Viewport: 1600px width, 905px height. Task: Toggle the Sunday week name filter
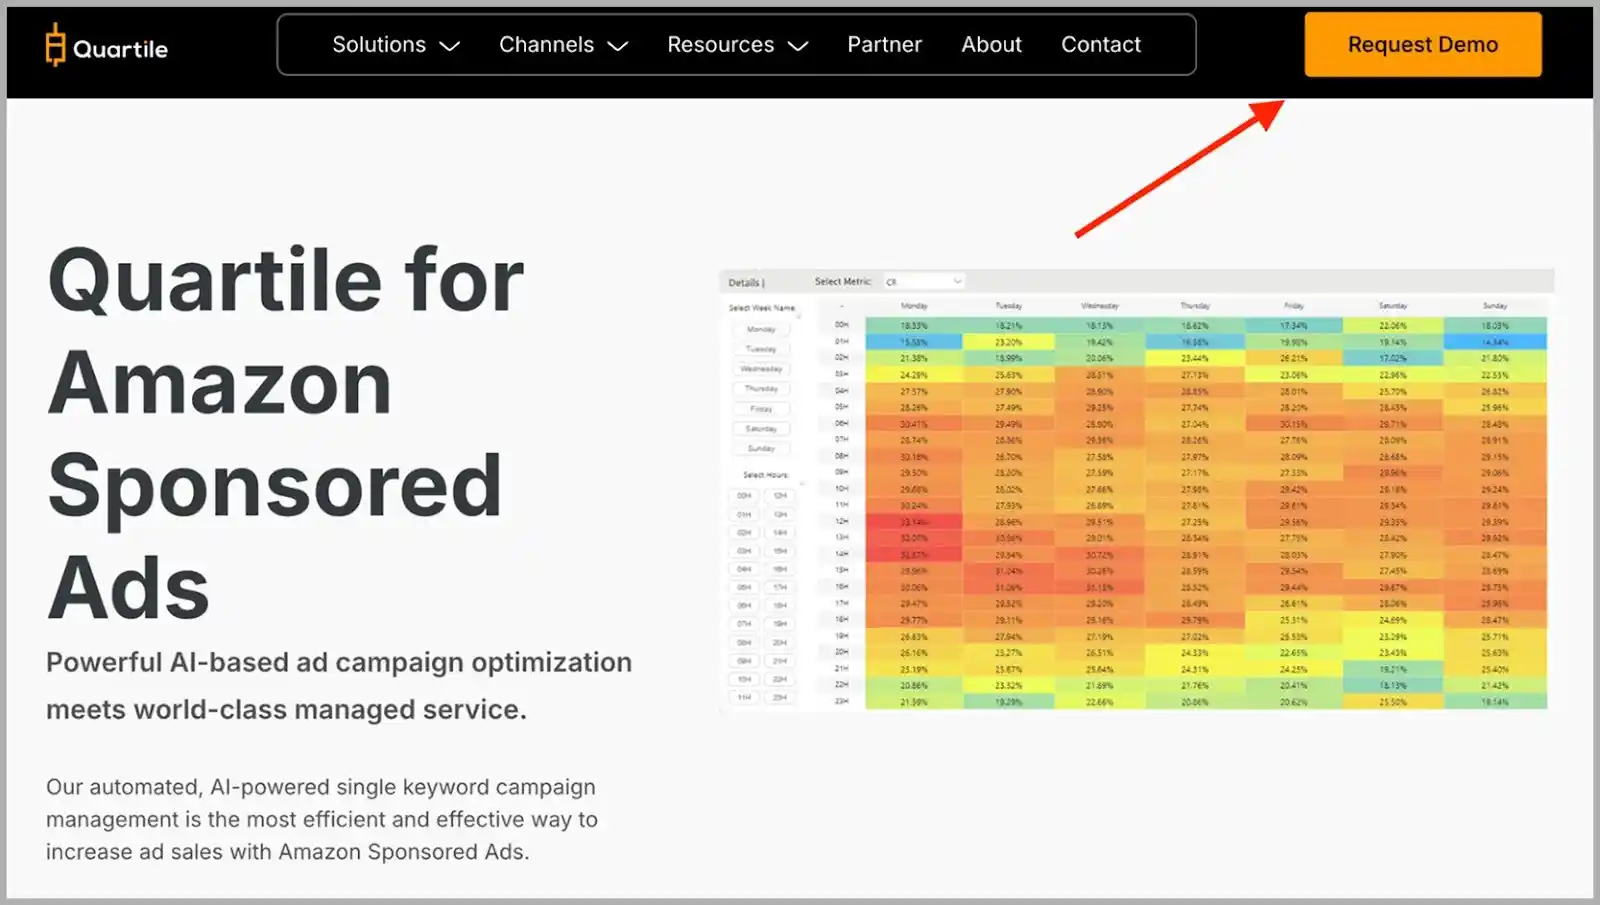coord(763,447)
